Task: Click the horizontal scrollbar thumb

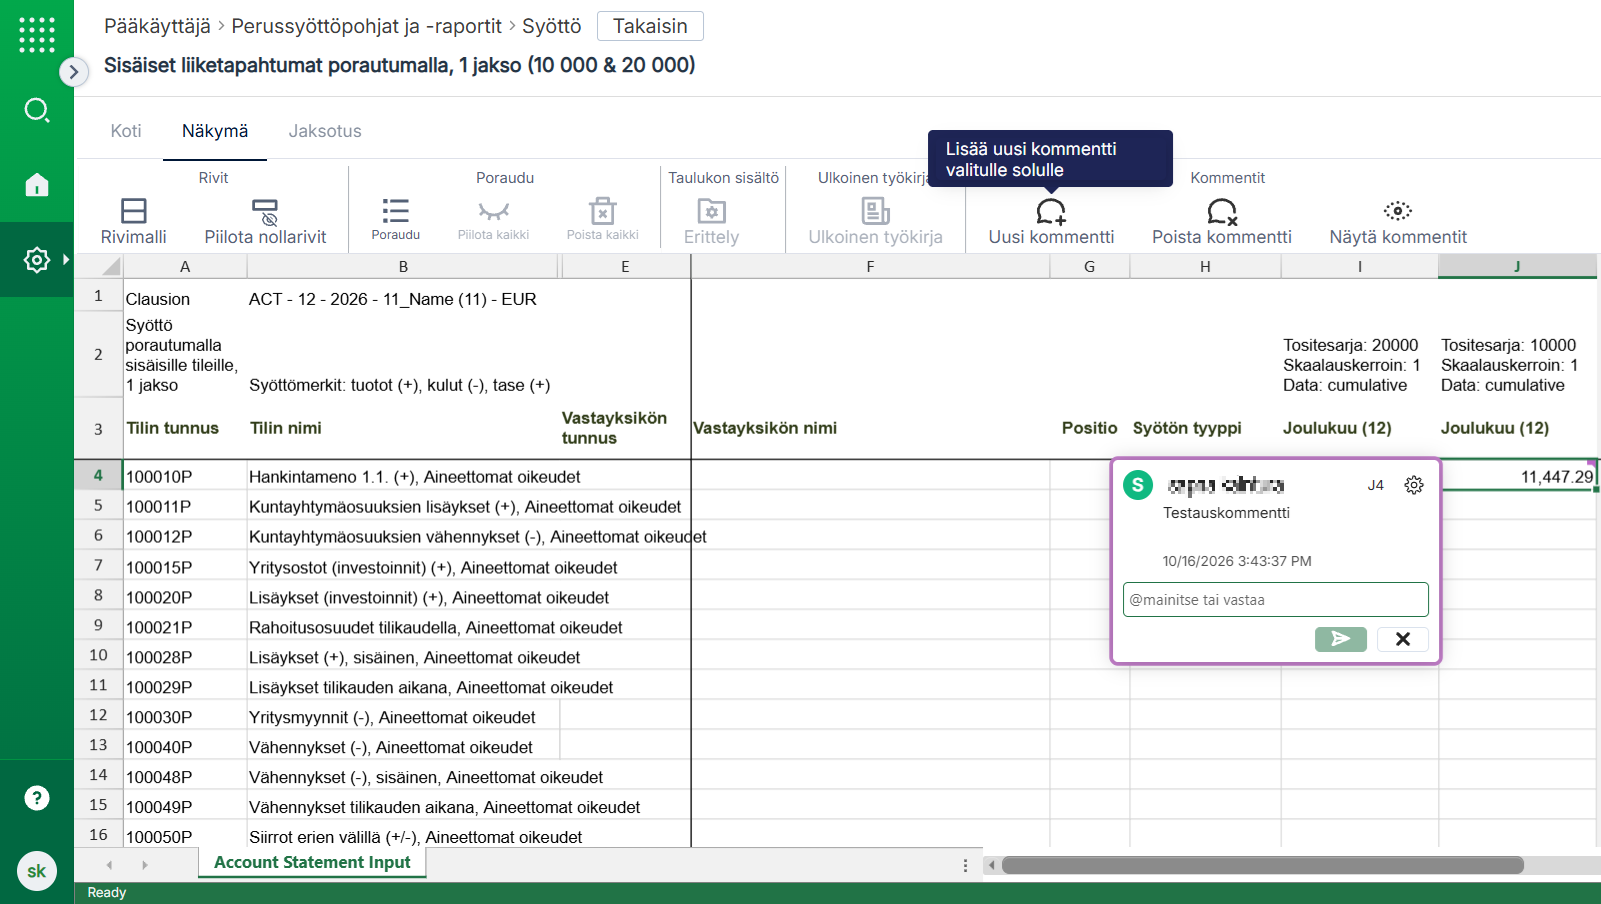Action: 1262,865
